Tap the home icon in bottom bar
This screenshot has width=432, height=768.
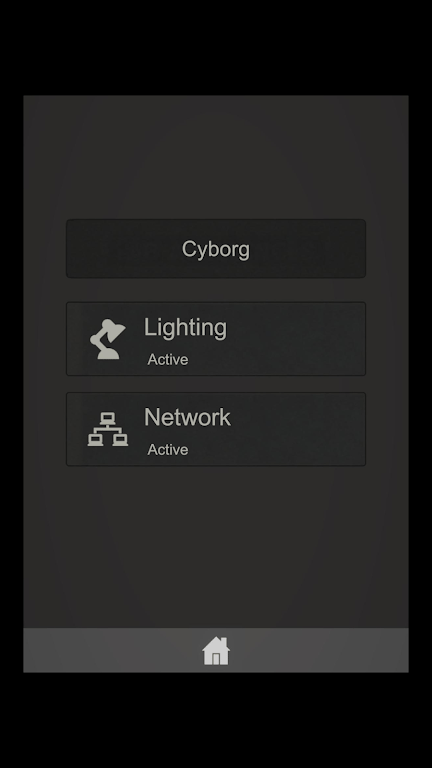[x=216, y=651]
